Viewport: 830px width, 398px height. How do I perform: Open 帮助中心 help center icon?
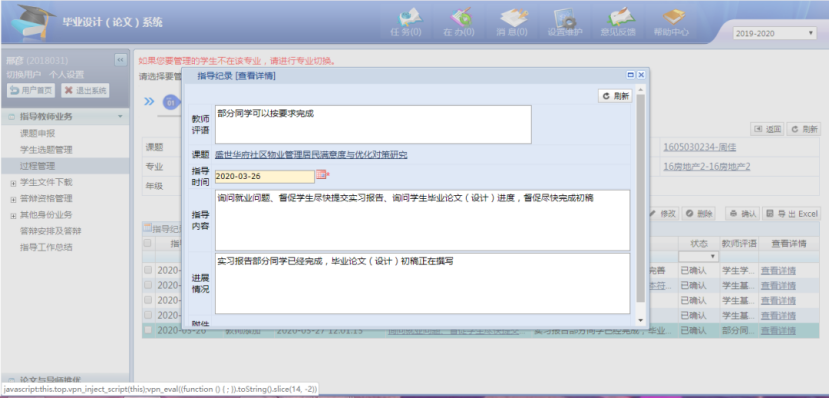(x=671, y=23)
